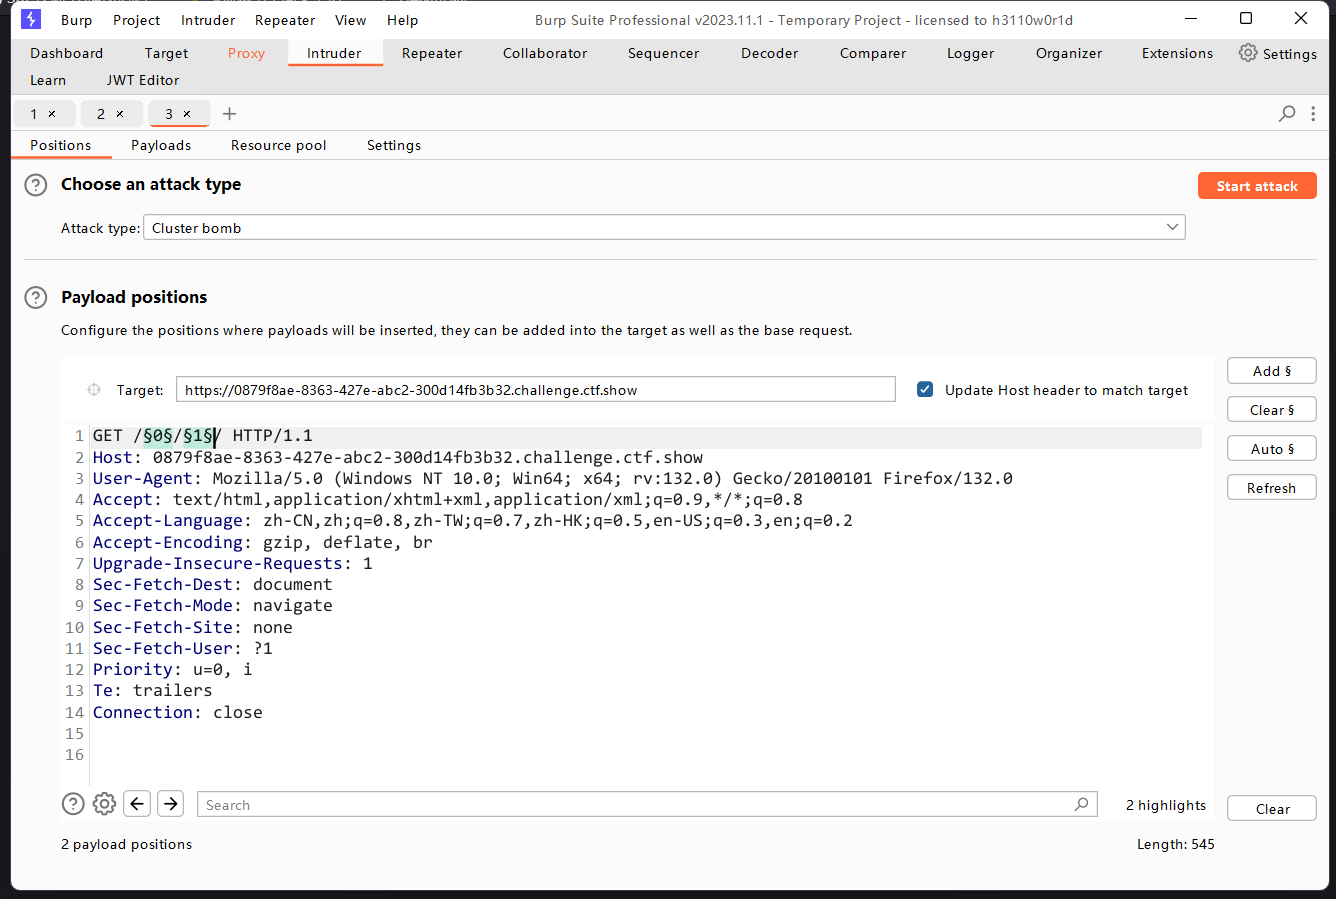
Task: Click the Host header line in request
Action: tap(398, 458)
